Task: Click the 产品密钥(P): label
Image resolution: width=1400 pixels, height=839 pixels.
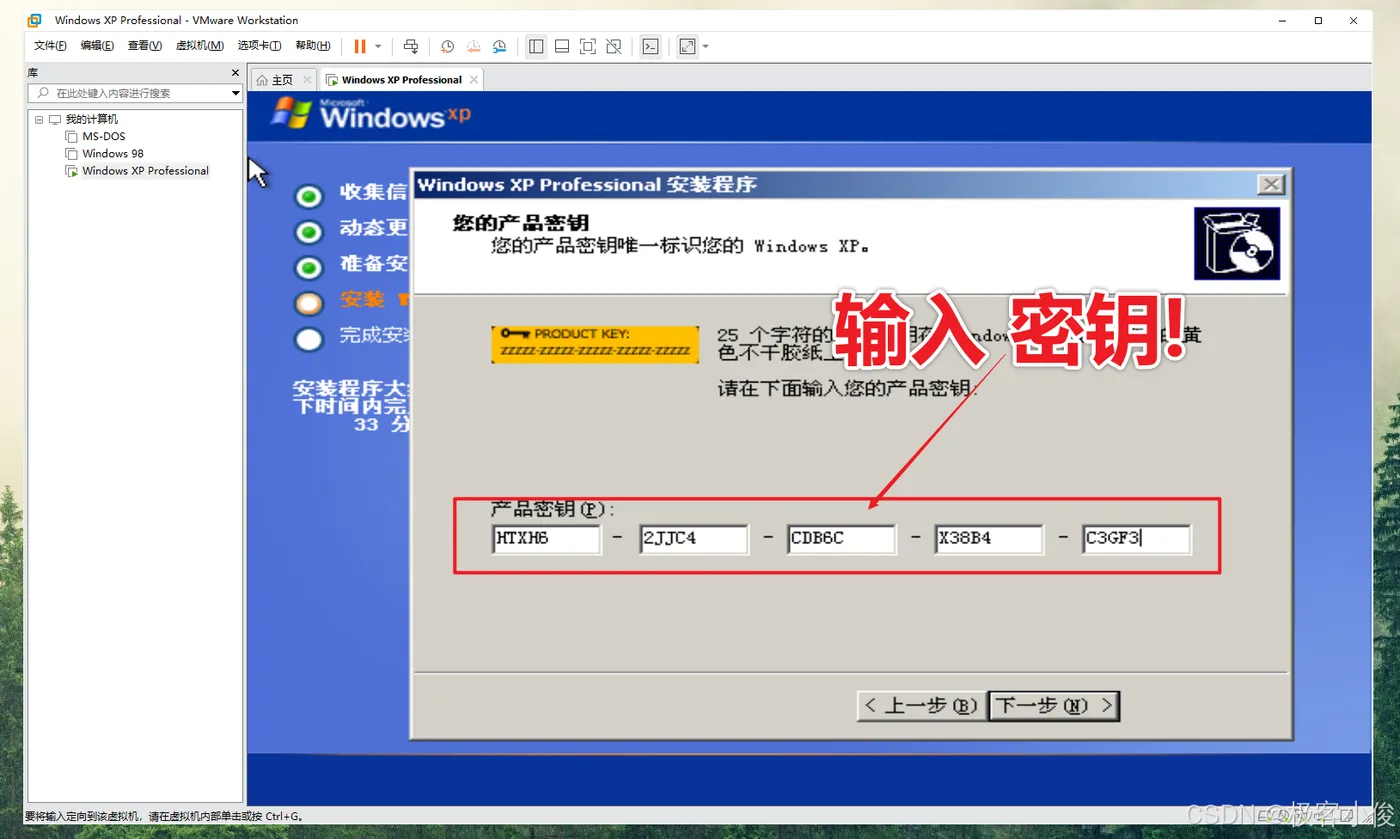Action: click(553, 509)
